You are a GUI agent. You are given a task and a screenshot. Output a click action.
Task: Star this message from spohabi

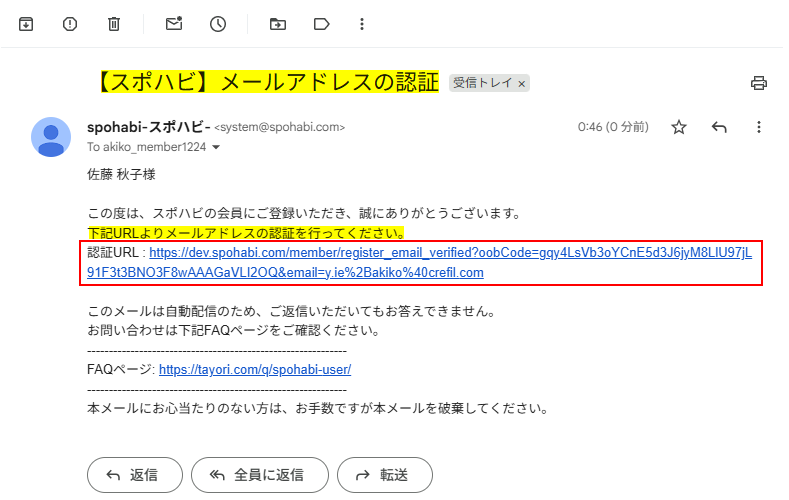click(679, 127)
